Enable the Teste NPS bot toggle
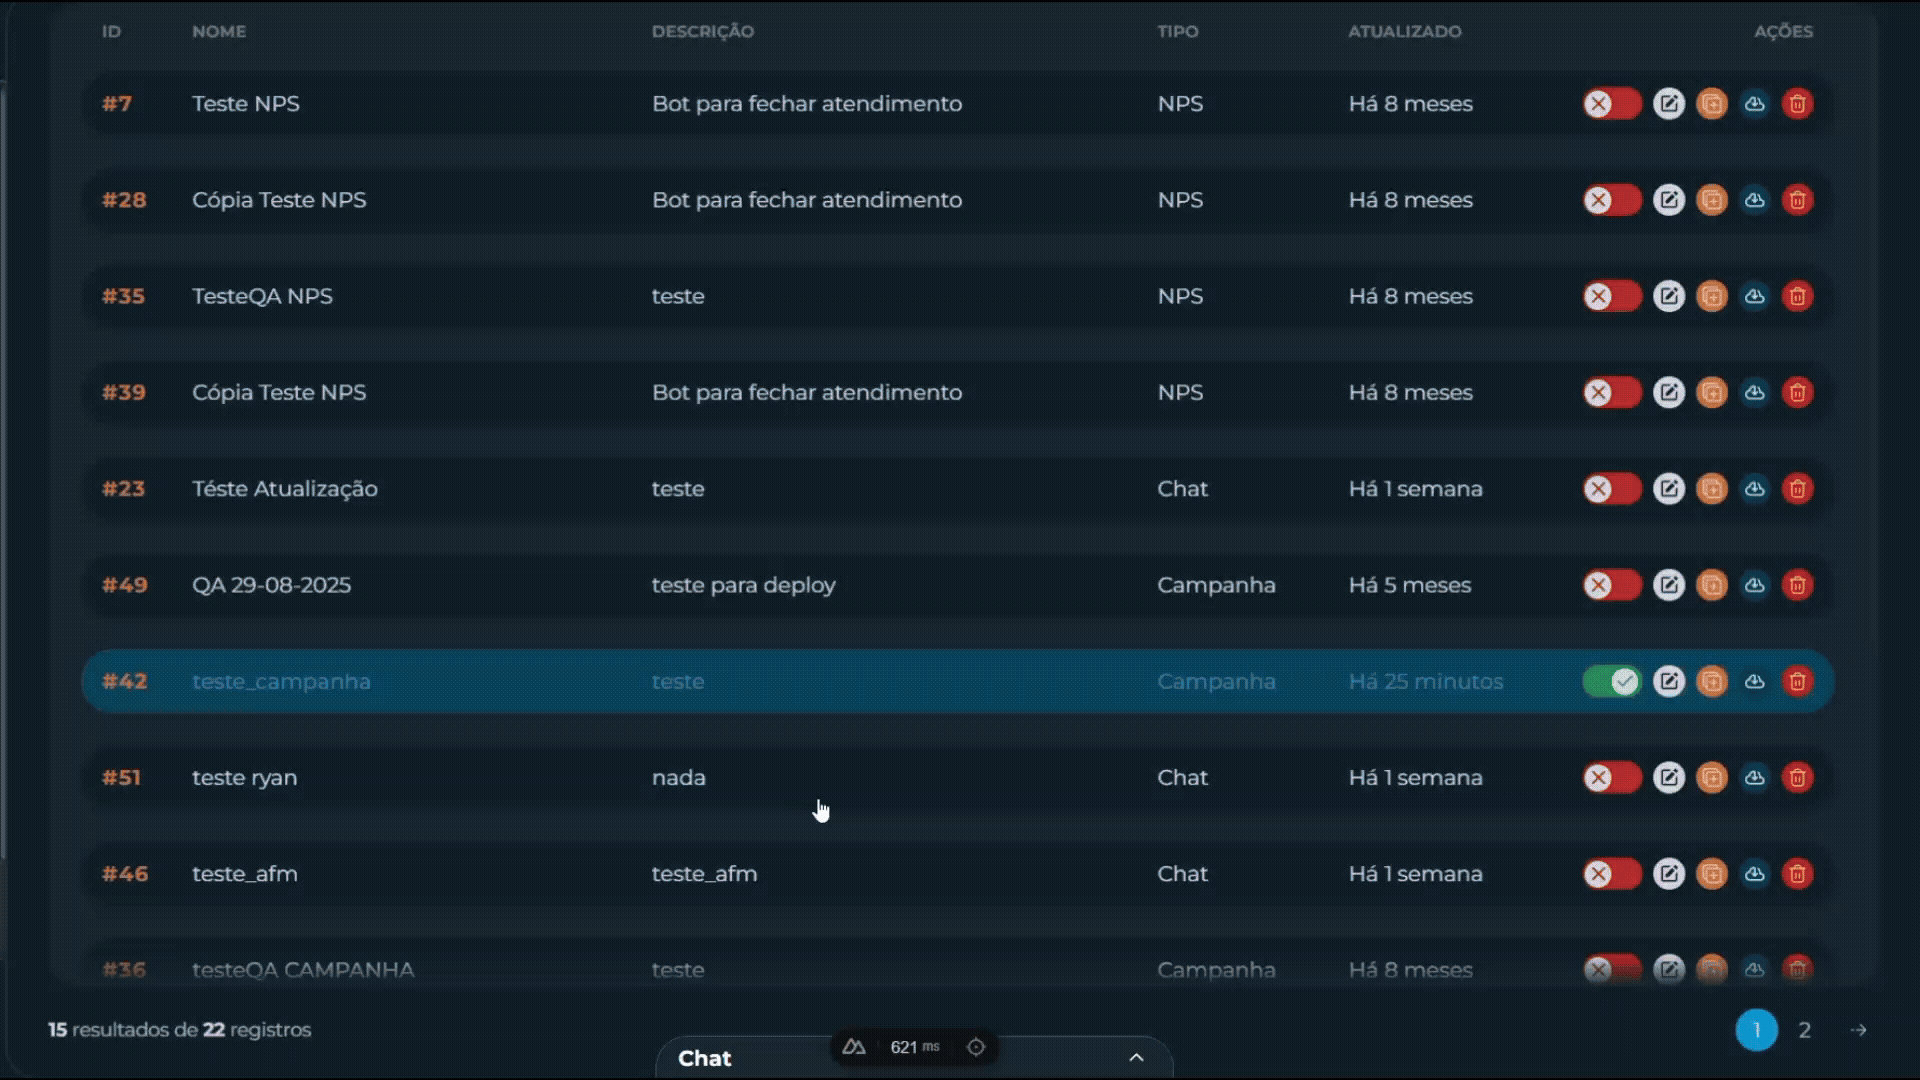This screenshot has width=1920, height=1080. click(1612, 104)
